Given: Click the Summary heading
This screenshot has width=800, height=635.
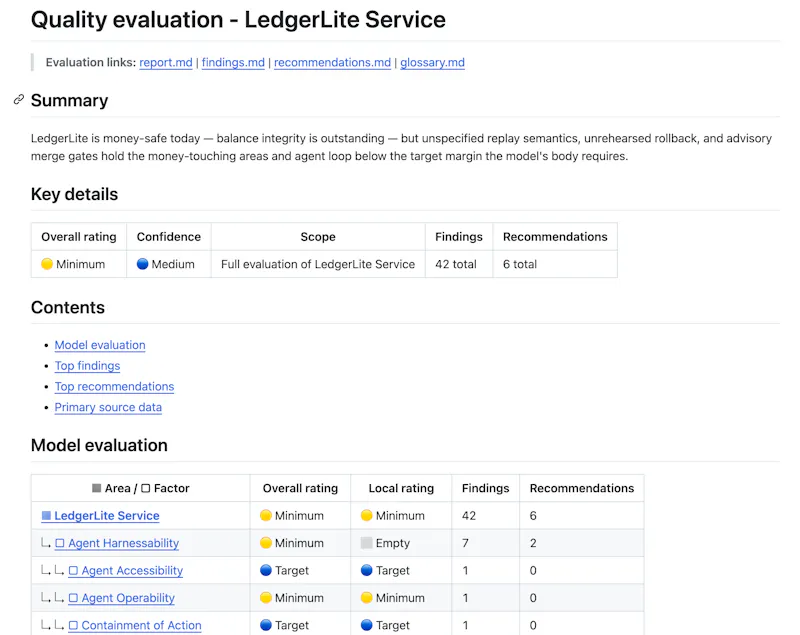Looking at the screenshot, I should pos(69,100).
